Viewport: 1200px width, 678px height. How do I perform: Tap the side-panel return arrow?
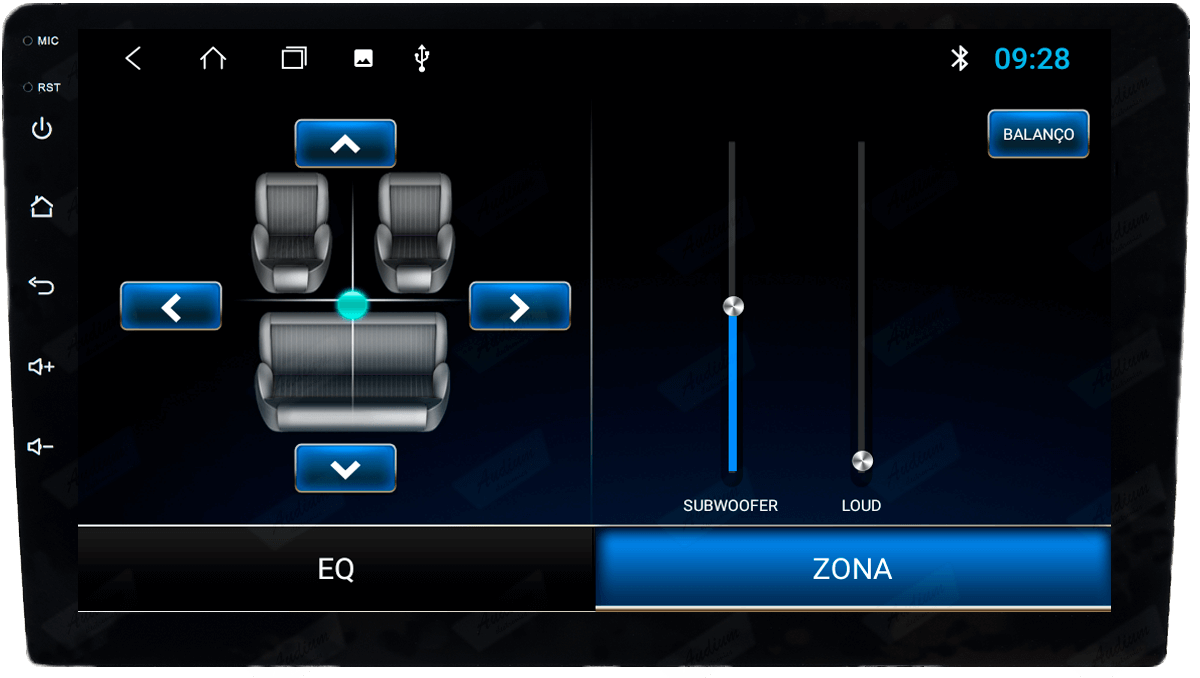(42, 287)
